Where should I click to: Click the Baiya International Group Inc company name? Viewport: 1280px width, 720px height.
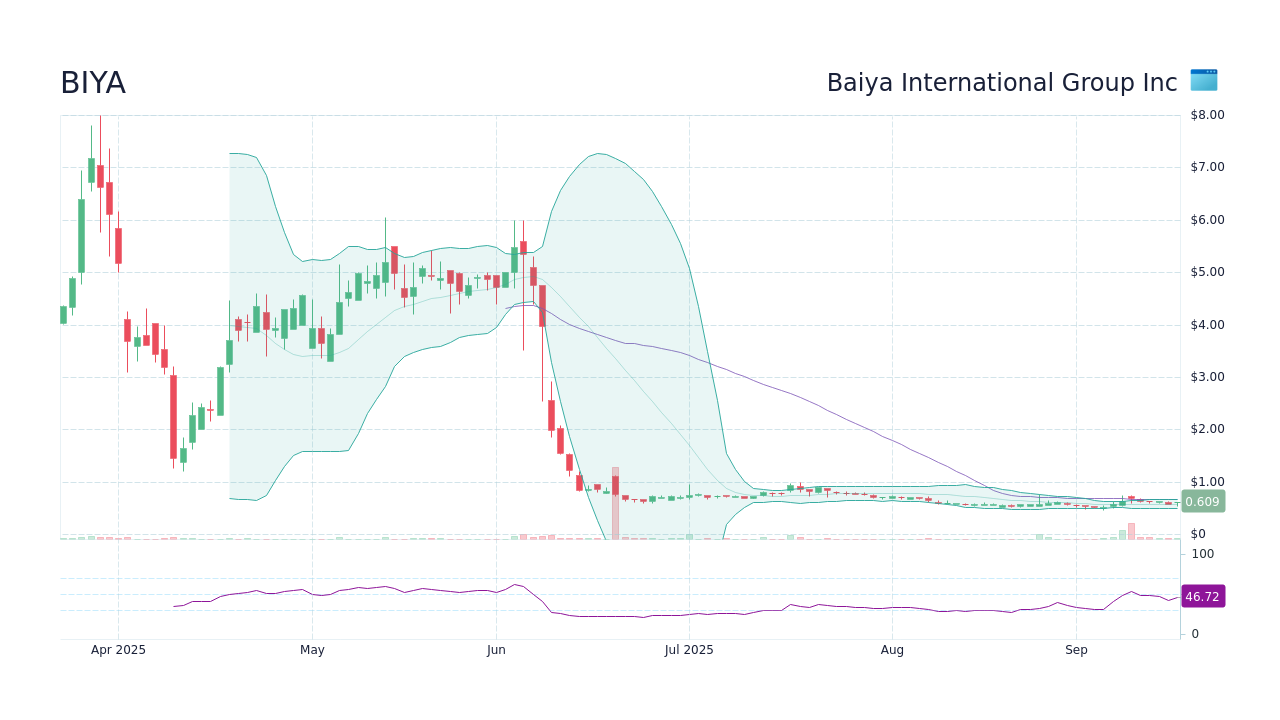click(x=1002, y=83)
